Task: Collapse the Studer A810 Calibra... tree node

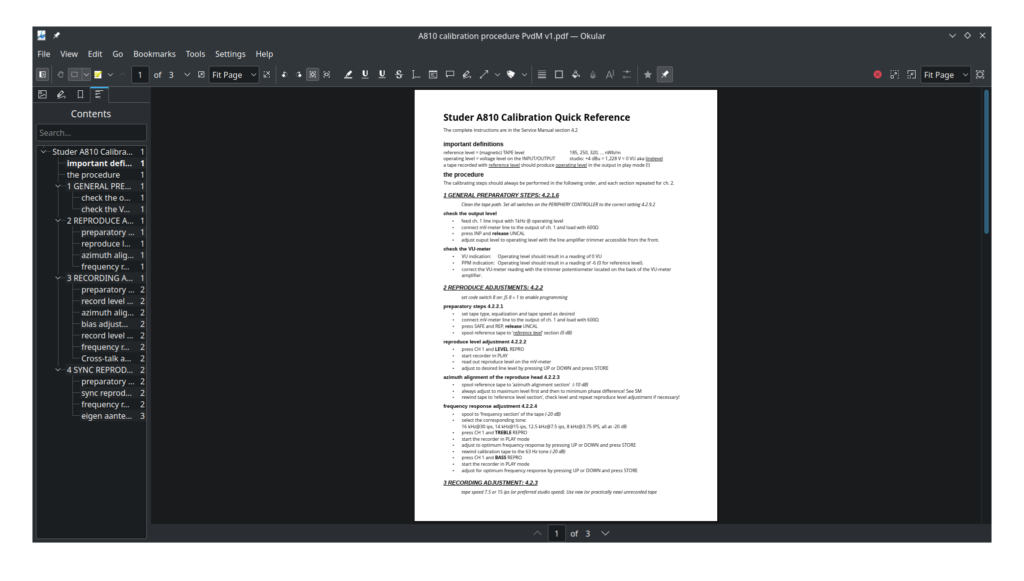Action: [x=44, y=152]
